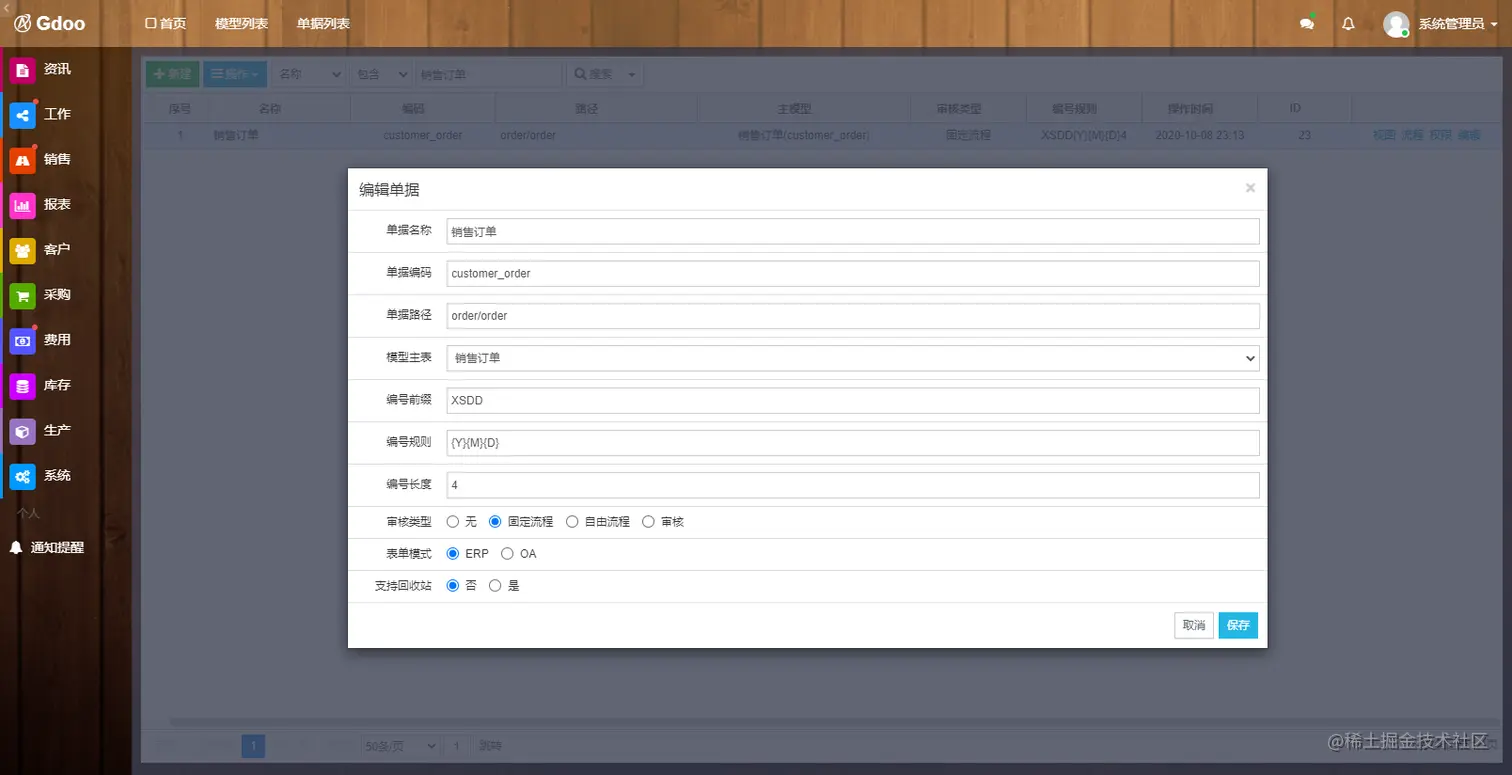Click the customer_order cell in table
This screenshot has width=1512, height=775.
422,135
